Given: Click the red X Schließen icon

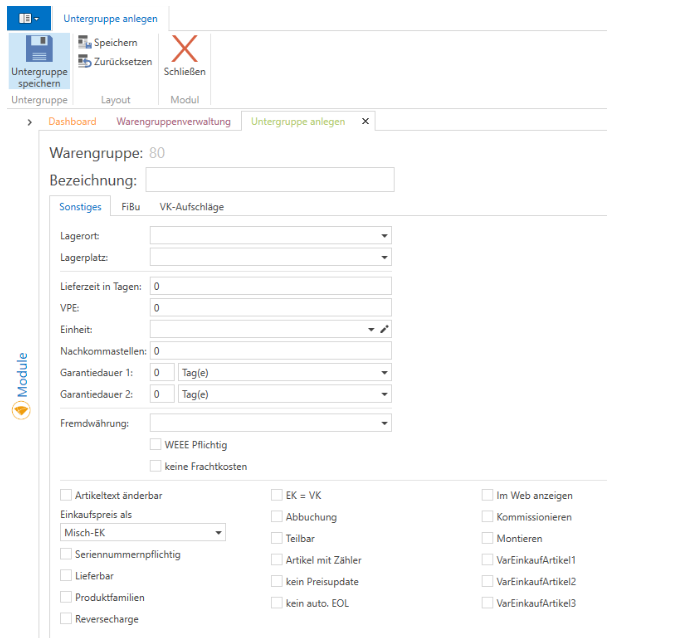Looking at the screenshot, I should [184, 49].
